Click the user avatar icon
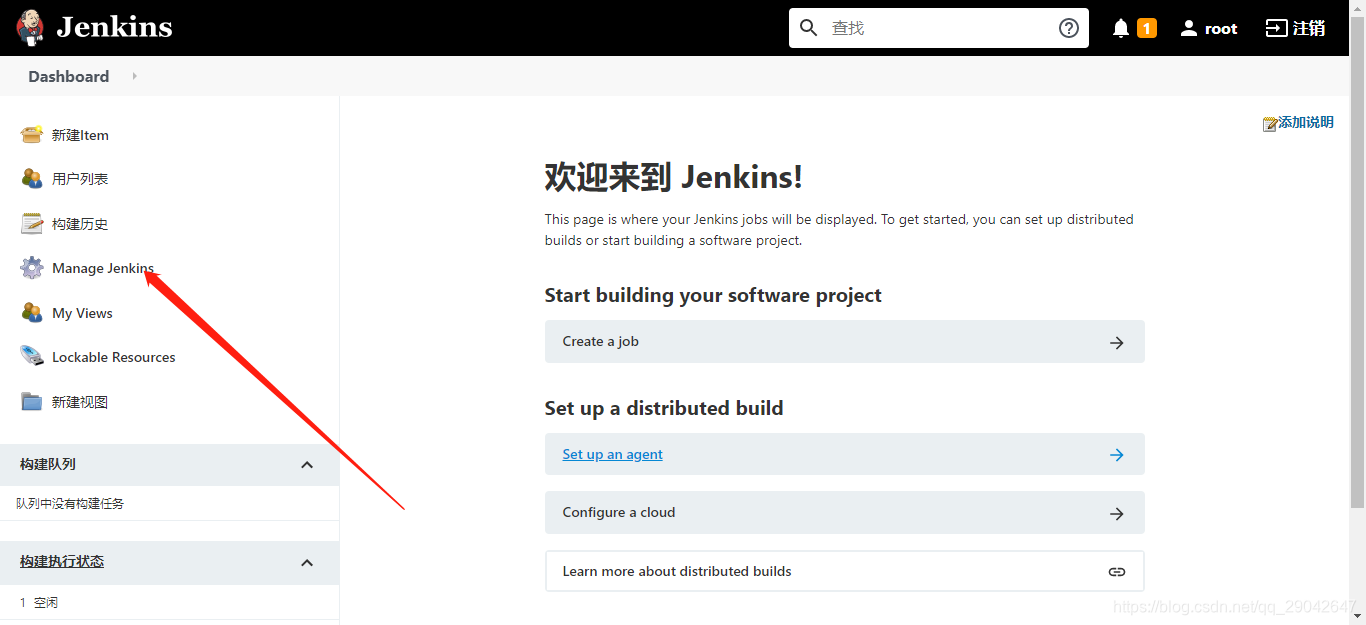Image resolution: width=1366 pixels, height=625 pixels. (x=1189, y=28)
